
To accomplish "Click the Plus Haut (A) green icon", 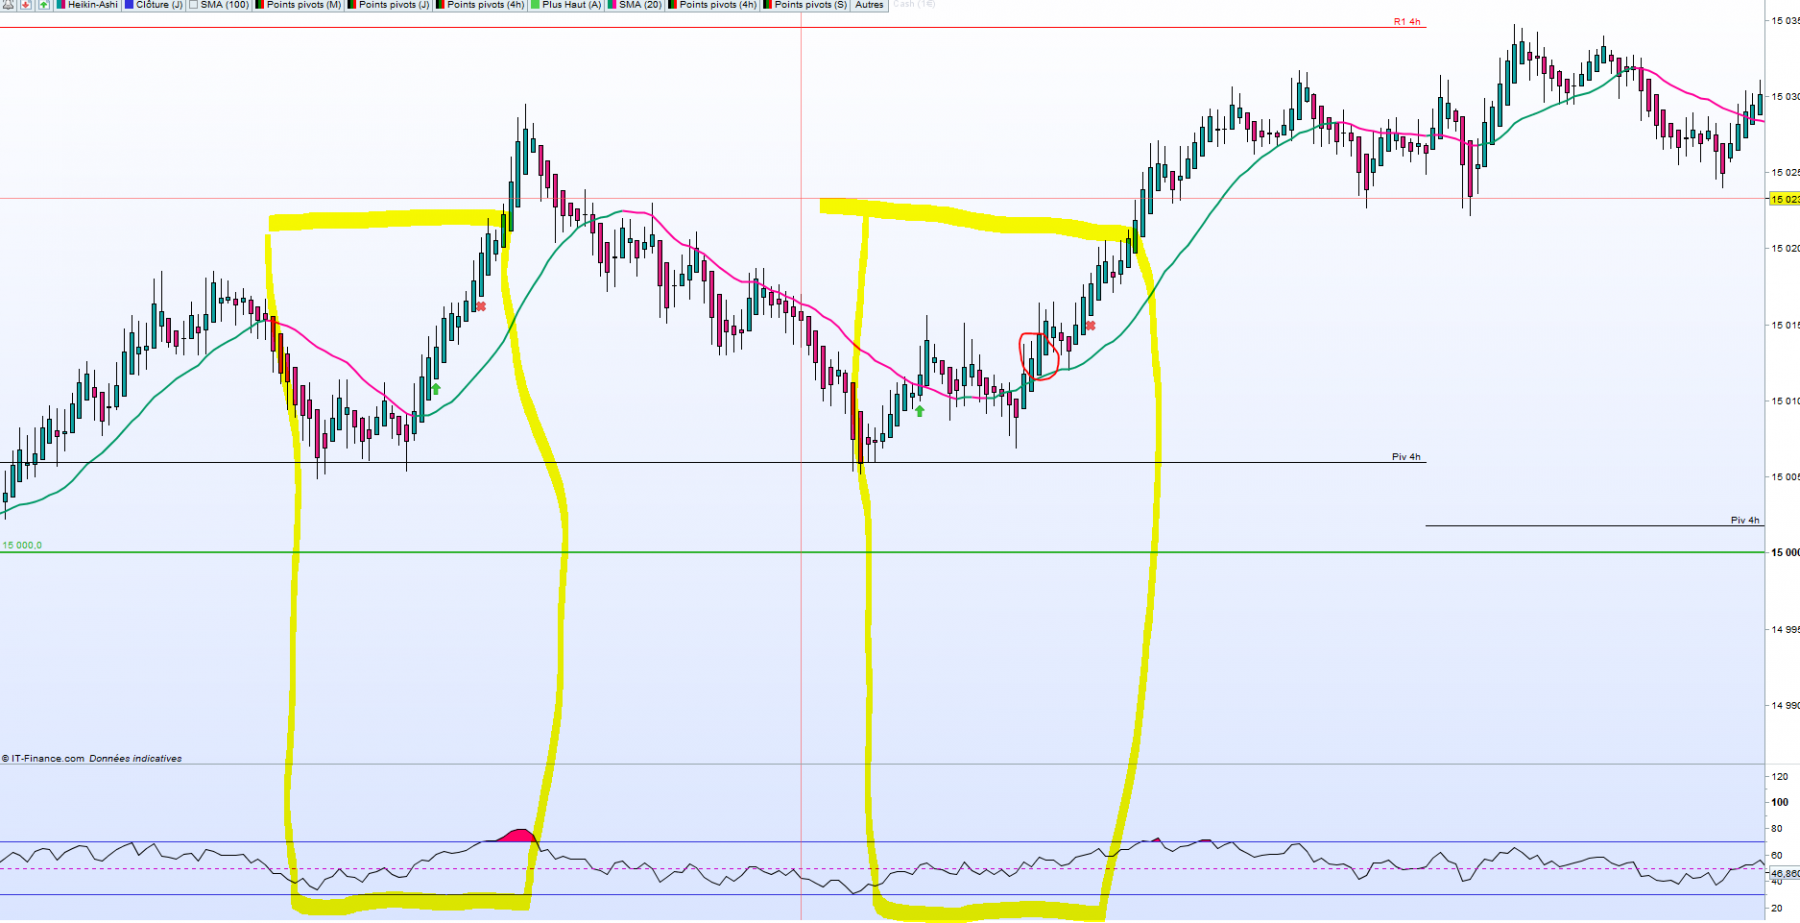I will pyautogui.click(x=535, y=4).
